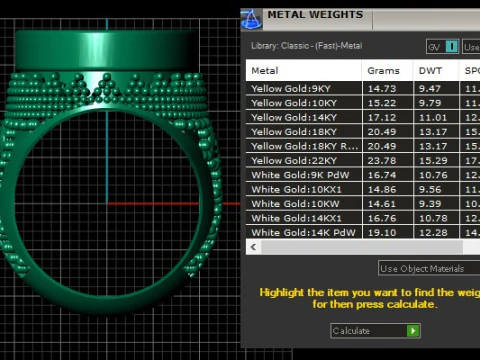Click grams value 14.73
This screenshot has height=360, width=480.
tap(382, 89)
